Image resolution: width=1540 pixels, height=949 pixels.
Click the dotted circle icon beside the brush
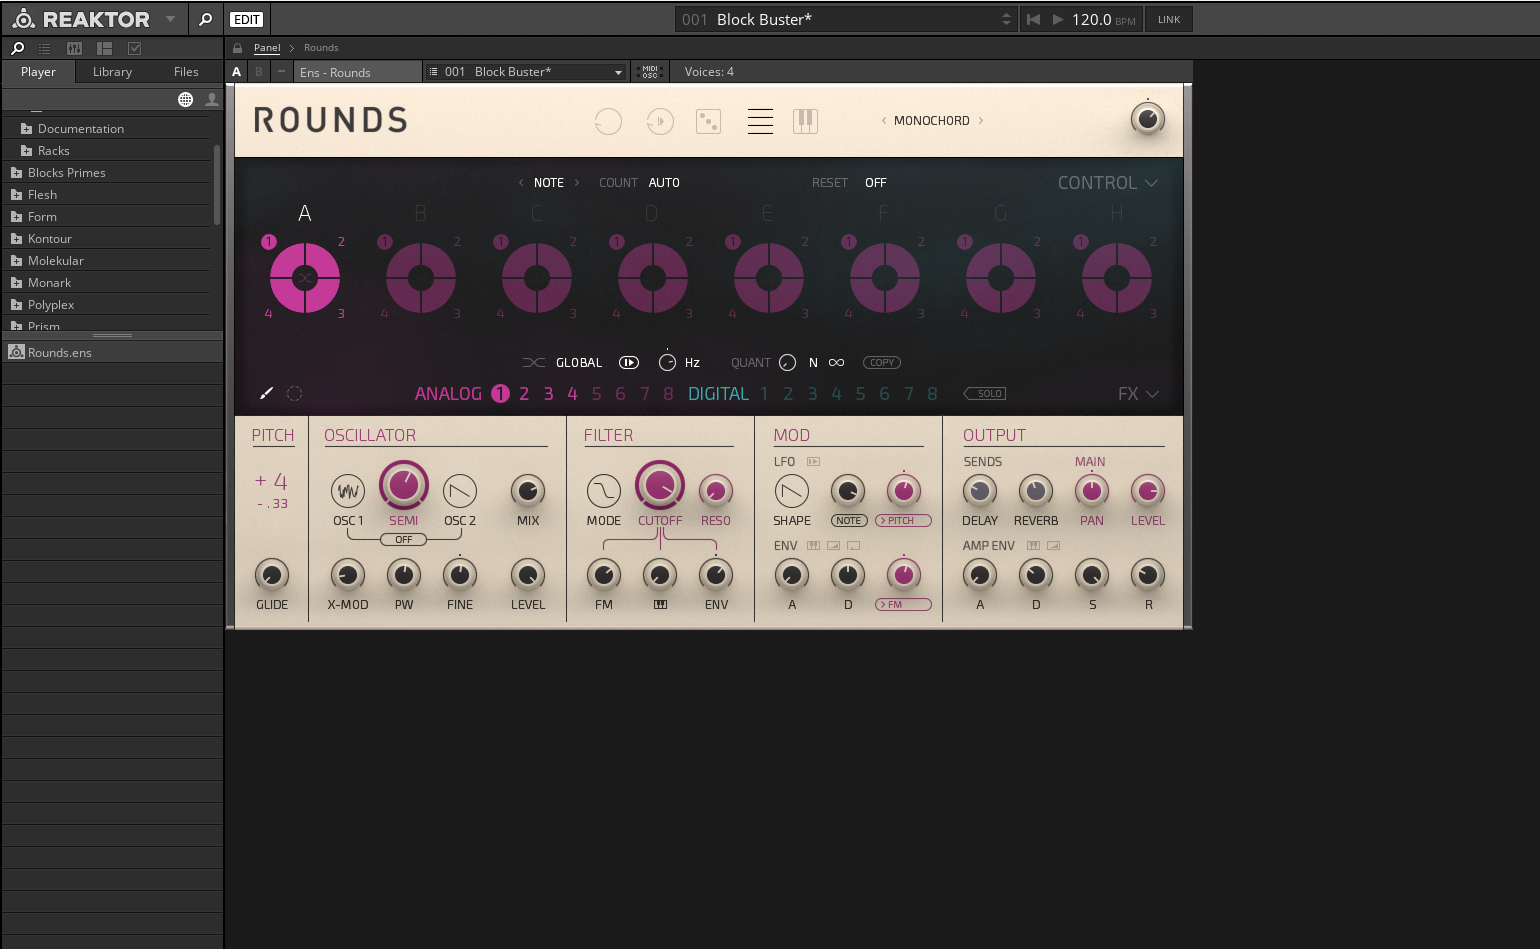pos(294,394)
